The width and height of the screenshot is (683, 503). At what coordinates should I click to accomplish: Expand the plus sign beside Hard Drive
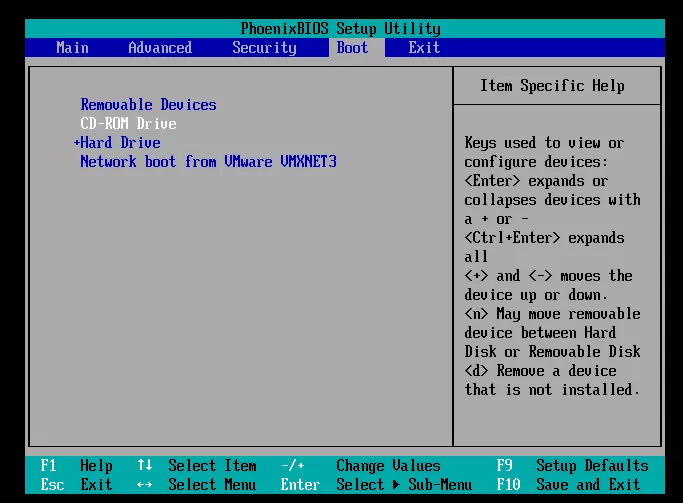pyautogui.click(x=77, y=143)
